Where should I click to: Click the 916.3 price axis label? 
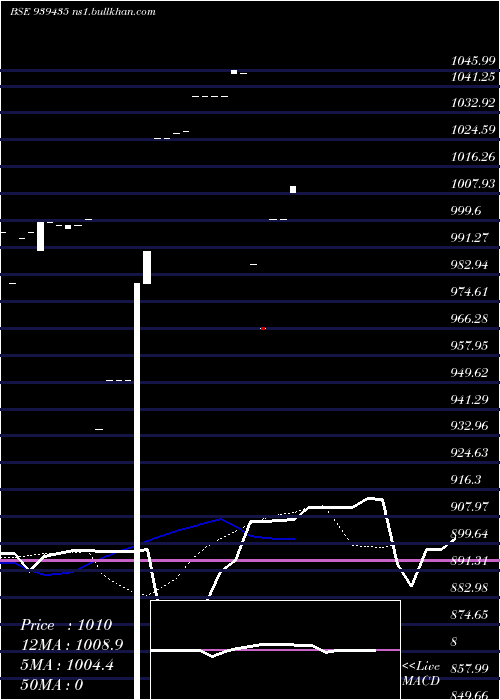click(x=466, y=480)
